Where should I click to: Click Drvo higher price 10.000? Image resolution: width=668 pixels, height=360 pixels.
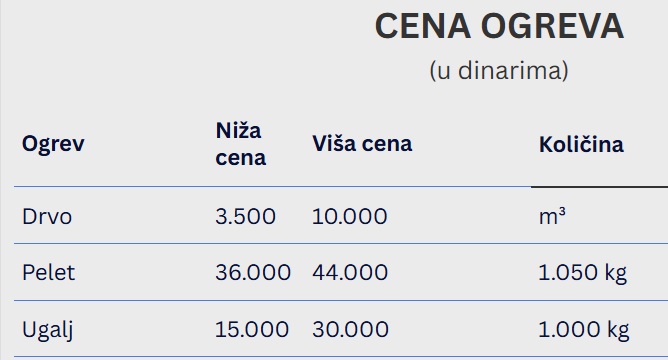(350, 216)
